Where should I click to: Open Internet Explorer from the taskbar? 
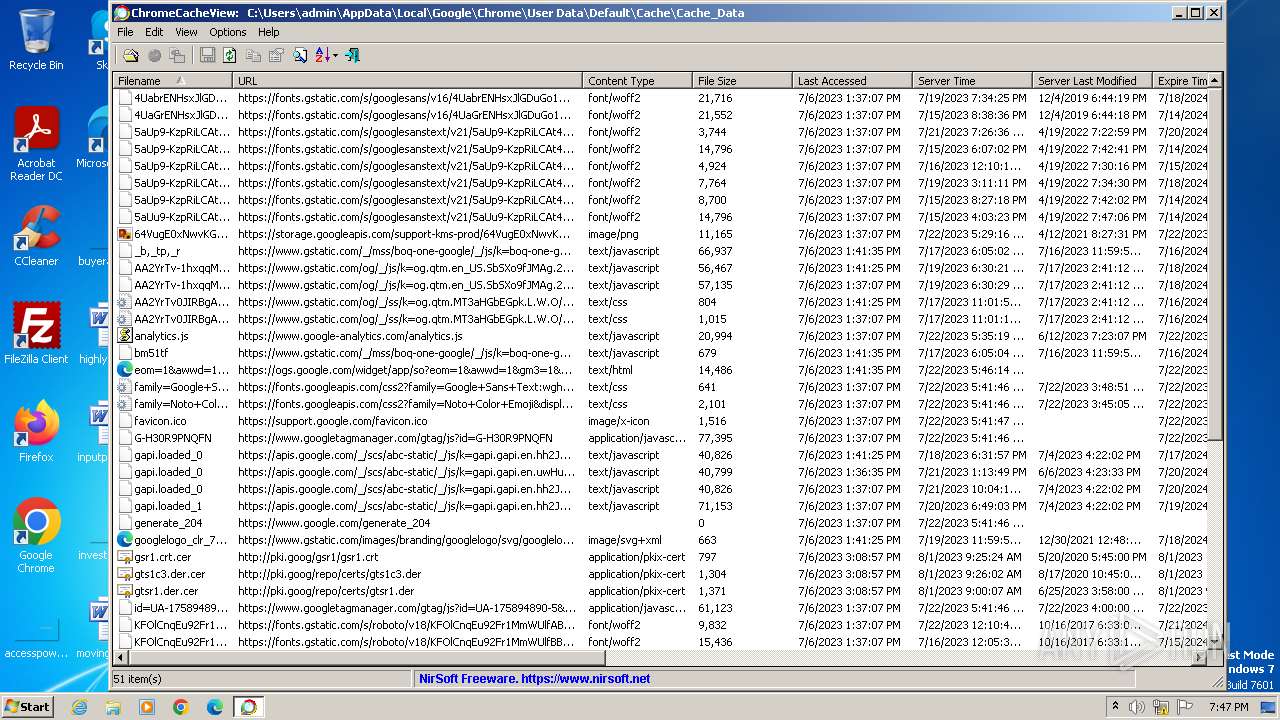(x=79, y=707)
